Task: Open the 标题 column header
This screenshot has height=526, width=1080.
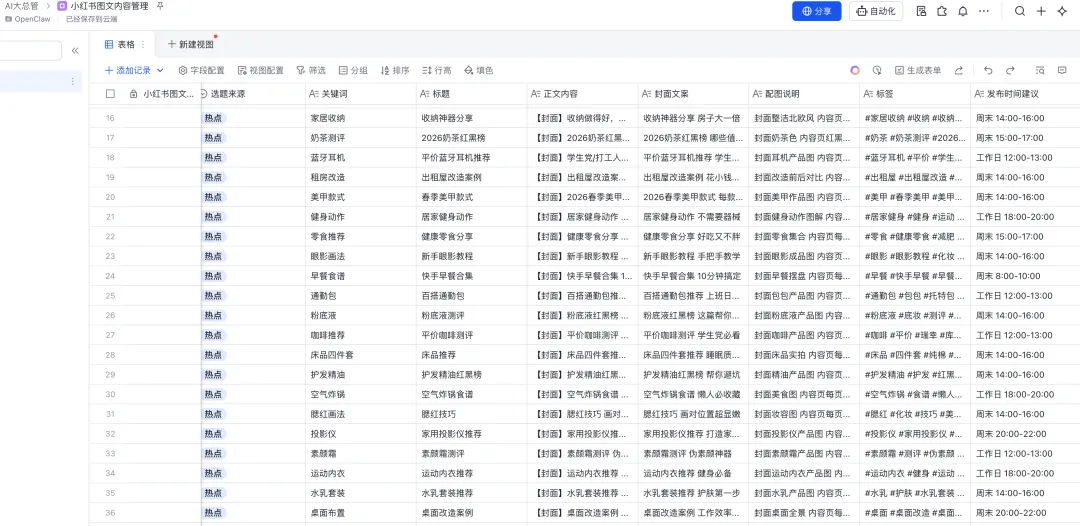Action: click(x=472, y=94)
